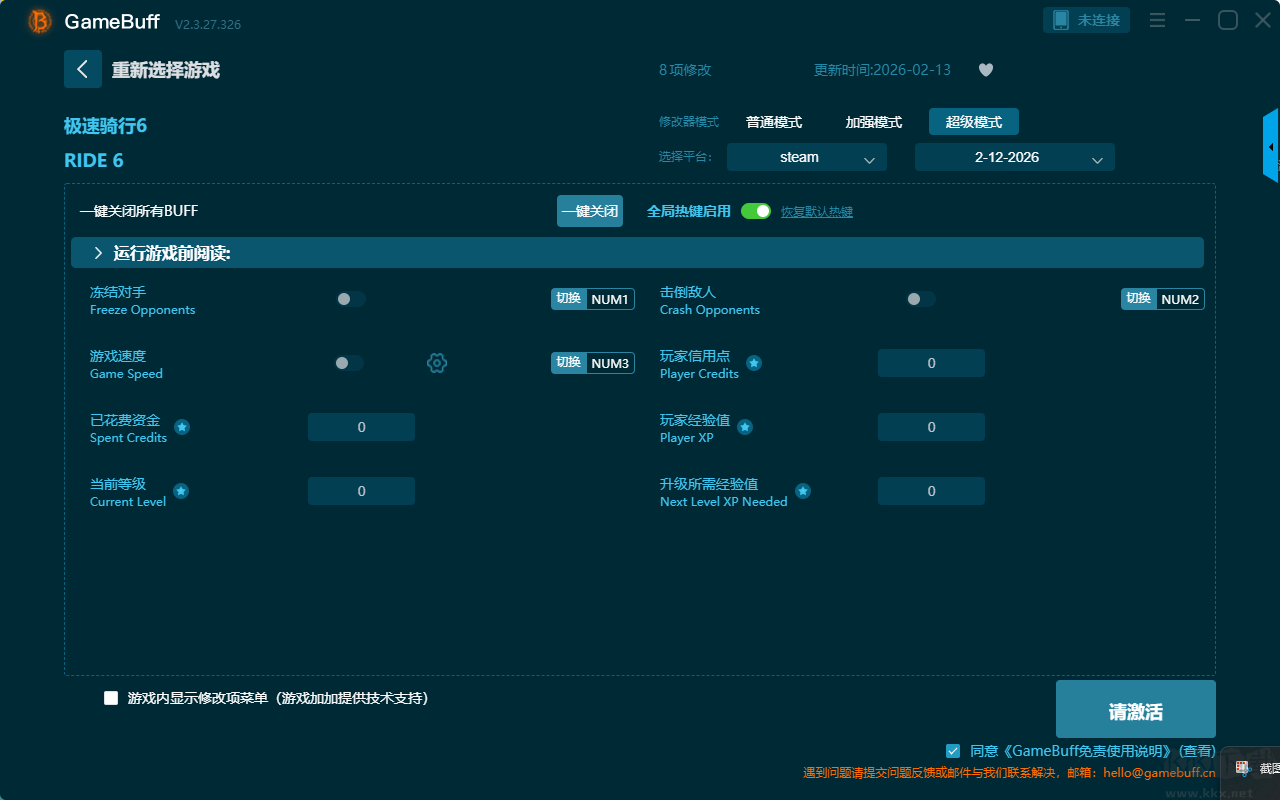Image resolution: width=1280 pixels, height=800 pixels.
Task: Open the disclaimer (查看) link
Action: point(1198,751)
